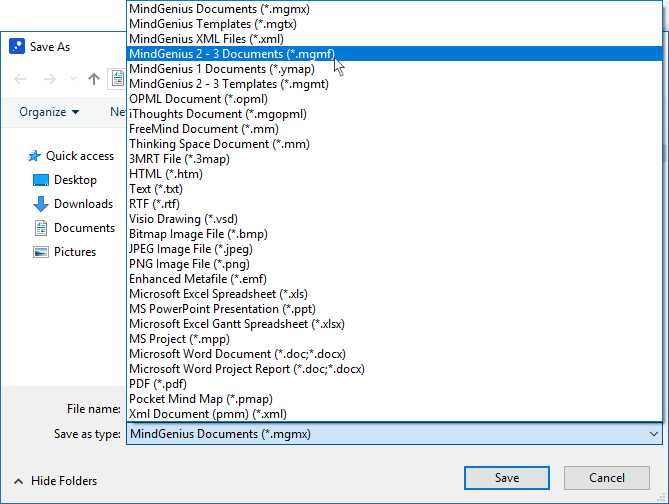Click the address bar document icon
669x504 pixels.
[x=118, y=79]
